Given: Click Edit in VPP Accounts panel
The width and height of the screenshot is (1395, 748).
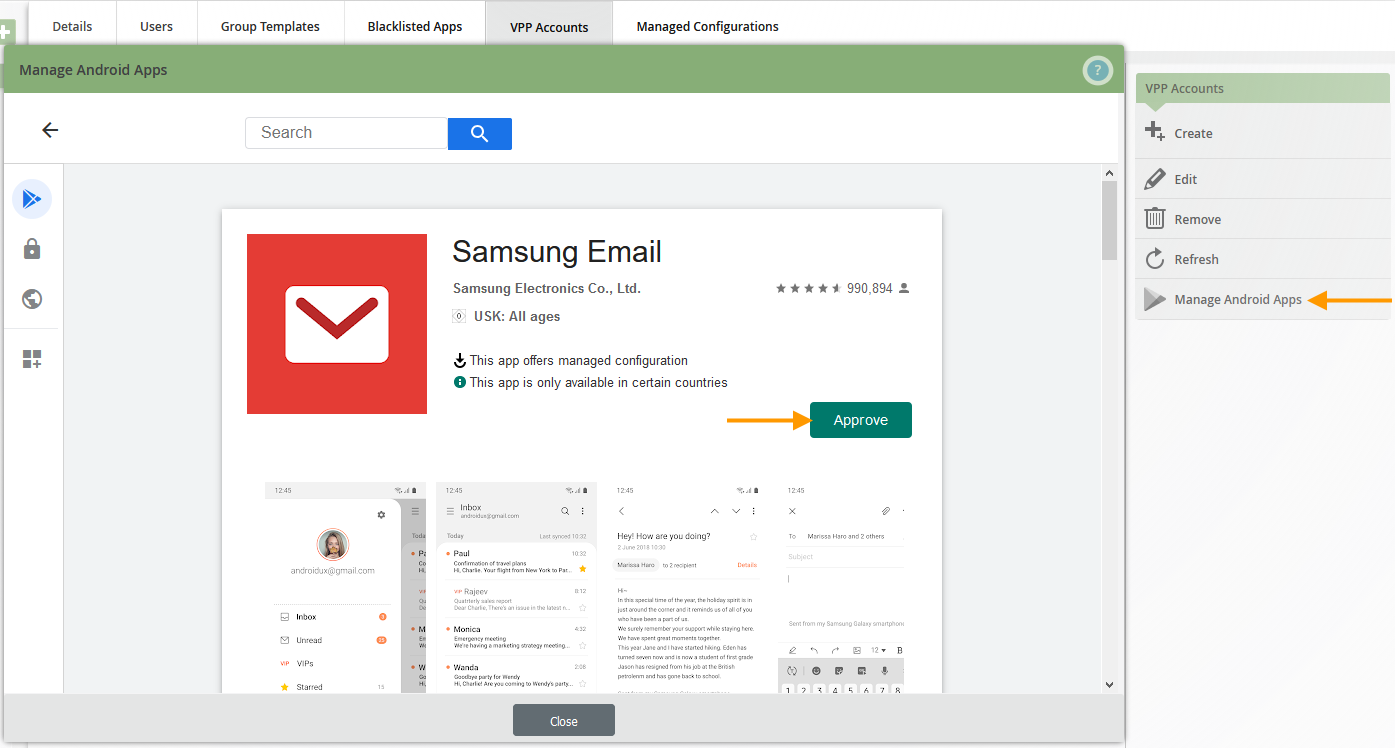Looking at the screenshot, I should 1185,179.
